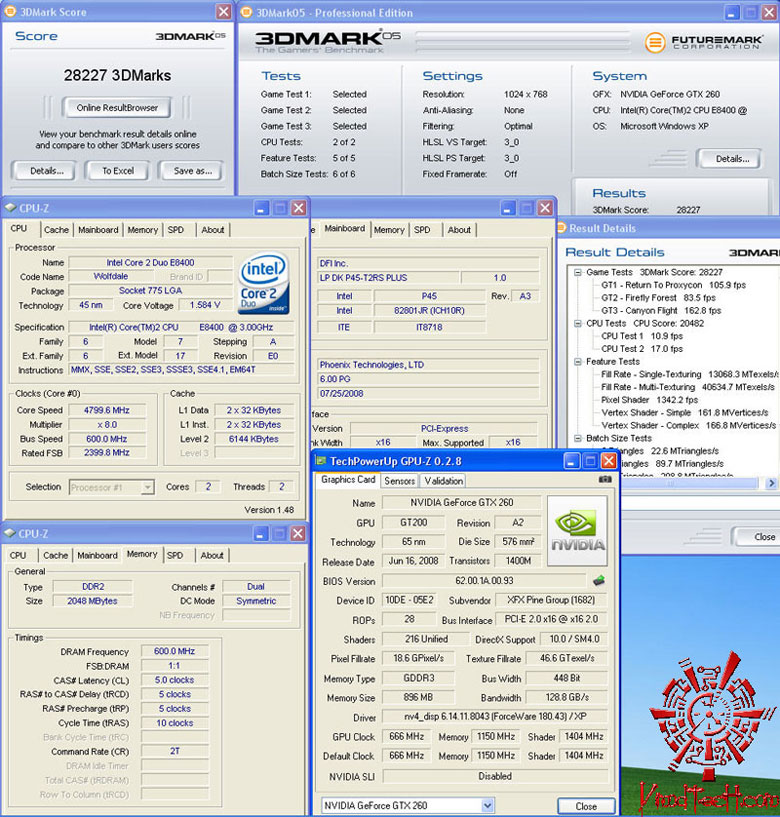
Task: Select Graphics Card tab in GPU-Z
Action: coord(348,479)
